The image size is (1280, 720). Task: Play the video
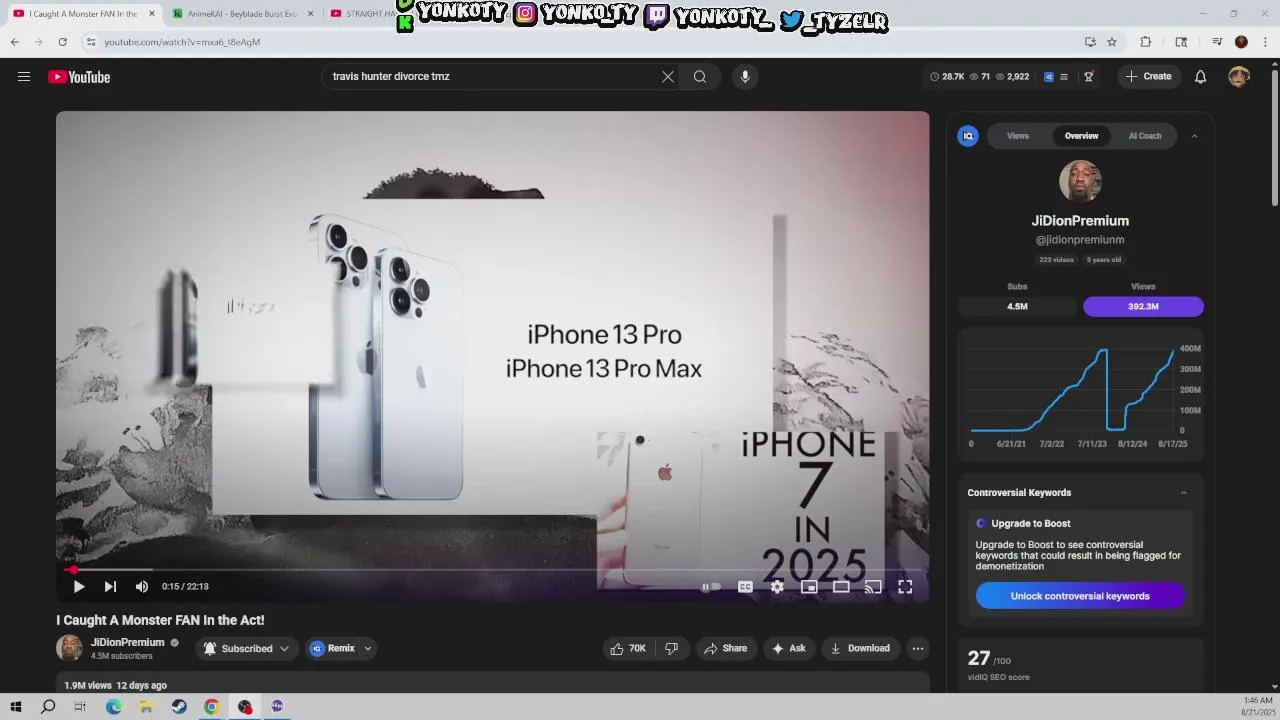(79, 587)
